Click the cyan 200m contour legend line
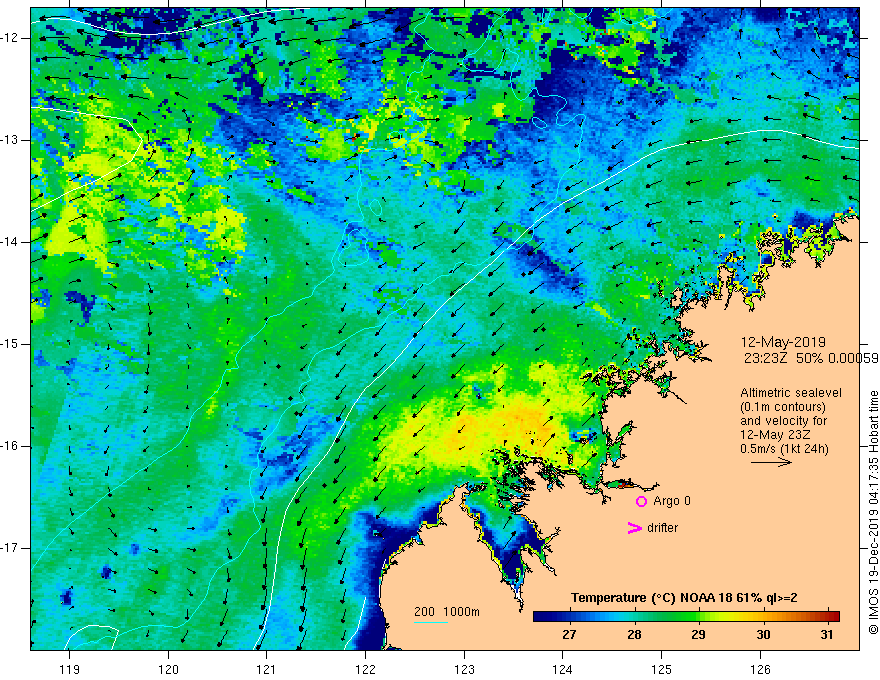This screenshot has width=880, height=680. [x=430, y=622]
